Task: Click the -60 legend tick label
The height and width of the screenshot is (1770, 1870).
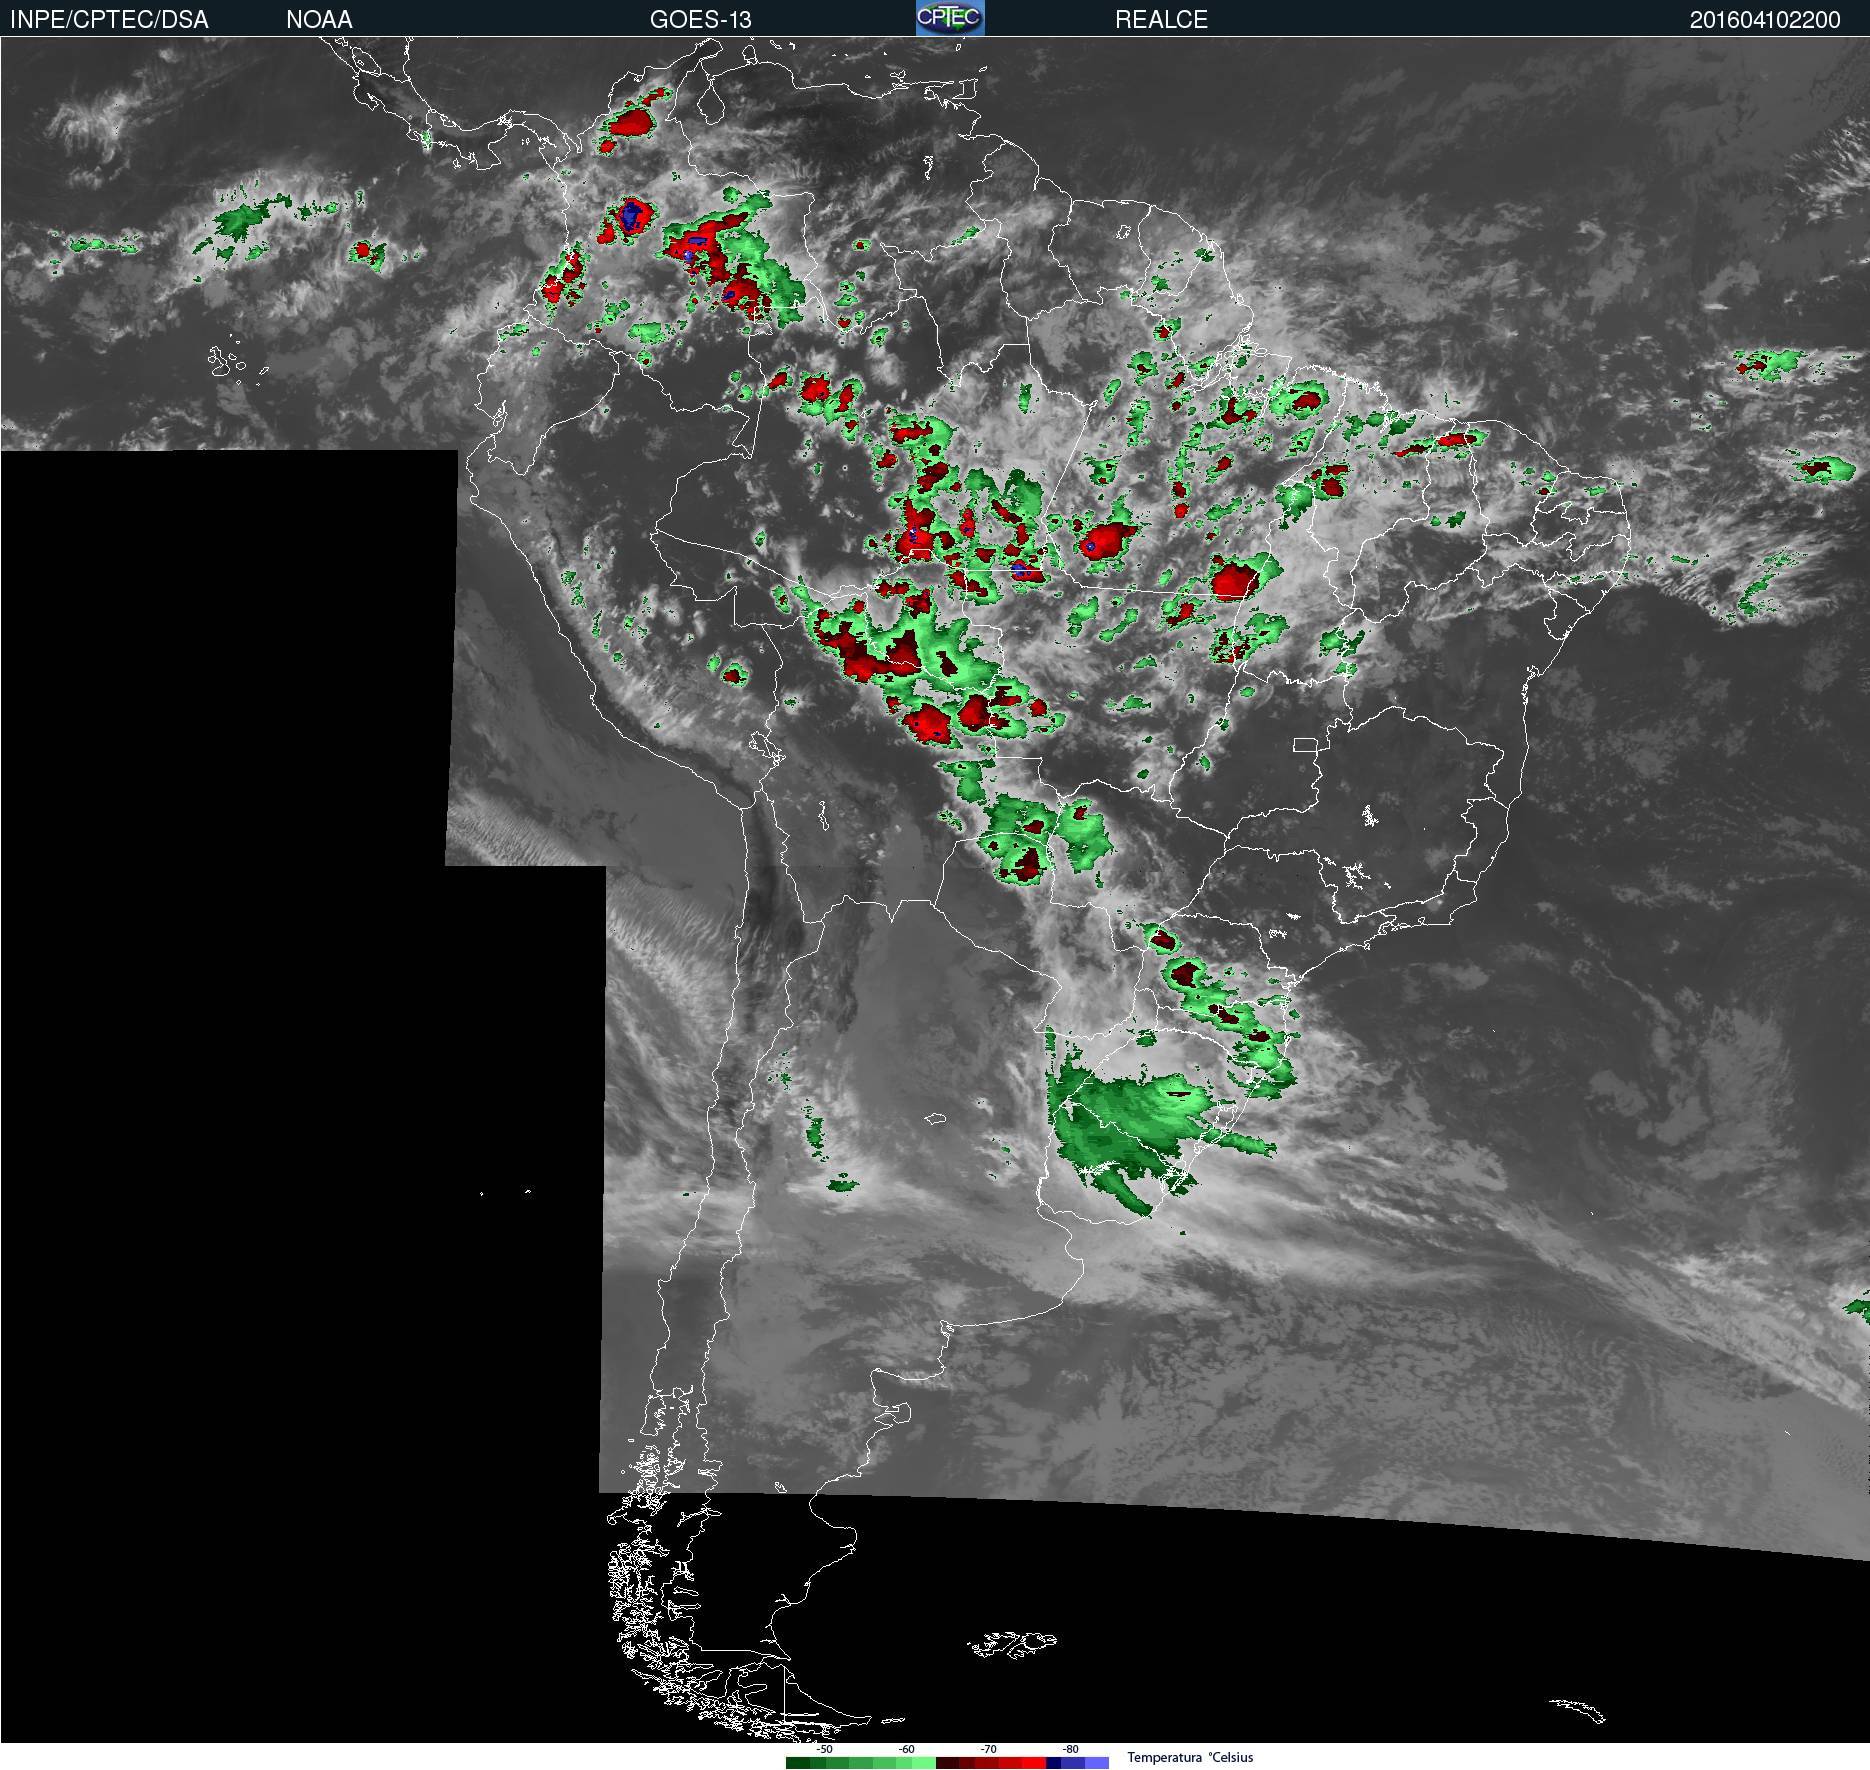Action: pos(906,1749)
